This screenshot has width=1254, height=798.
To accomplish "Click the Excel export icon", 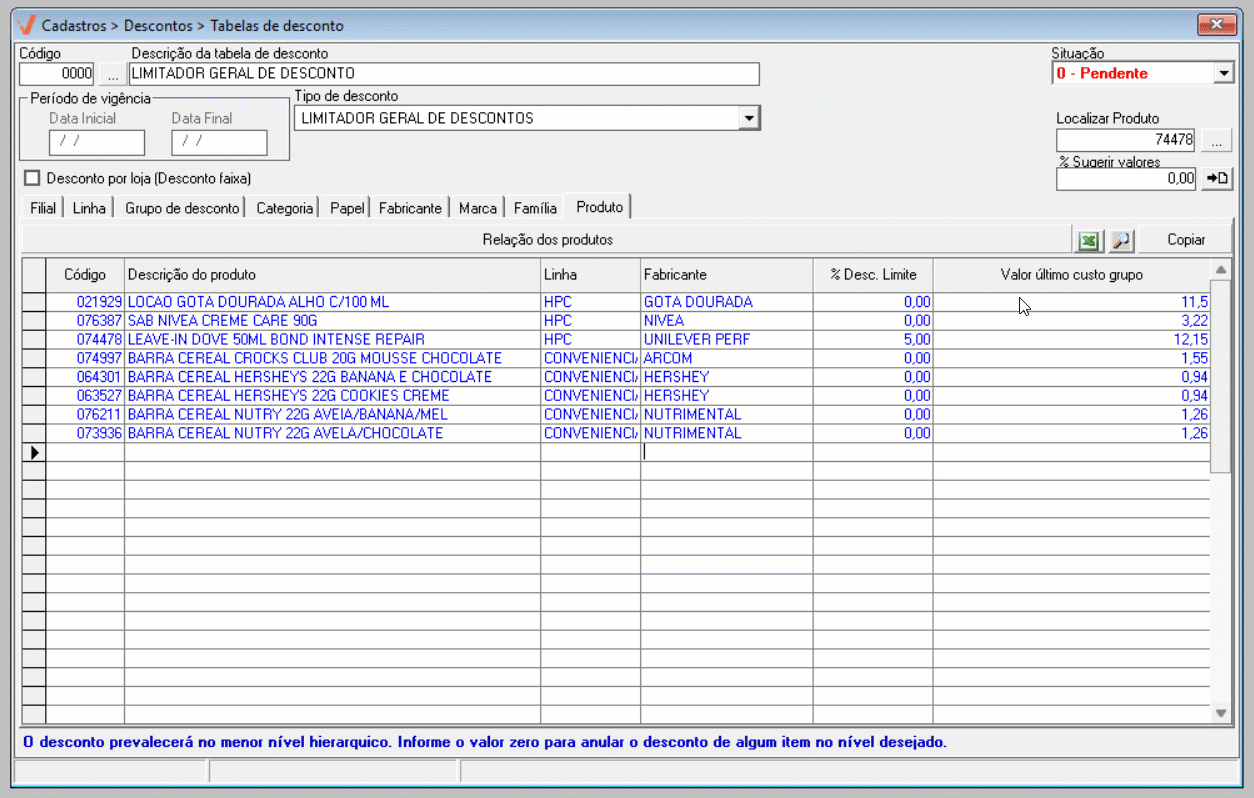I will (1088, 240).
